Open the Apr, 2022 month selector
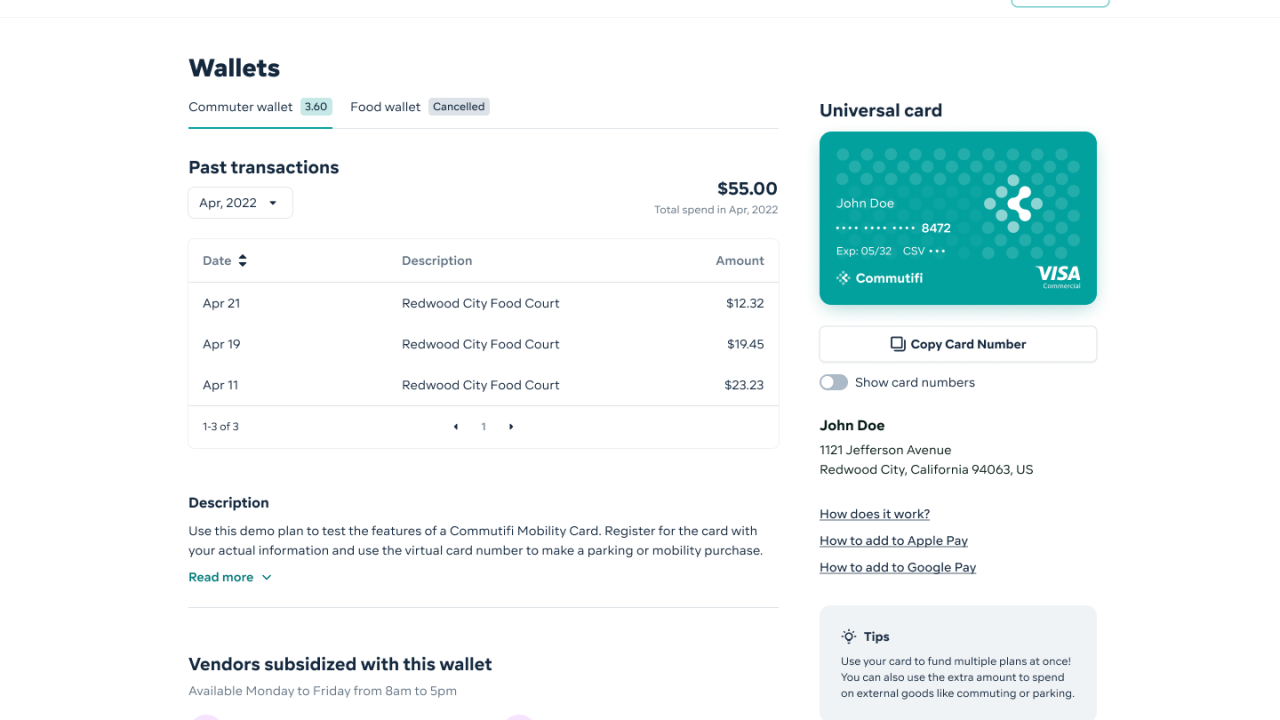 240,202
